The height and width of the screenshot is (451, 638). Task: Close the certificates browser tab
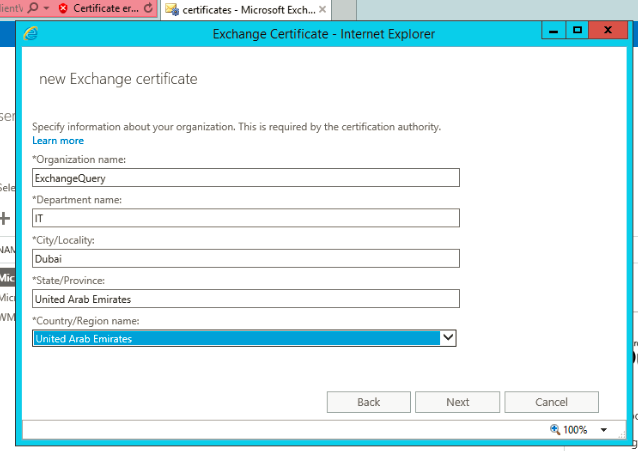(322, 9)
